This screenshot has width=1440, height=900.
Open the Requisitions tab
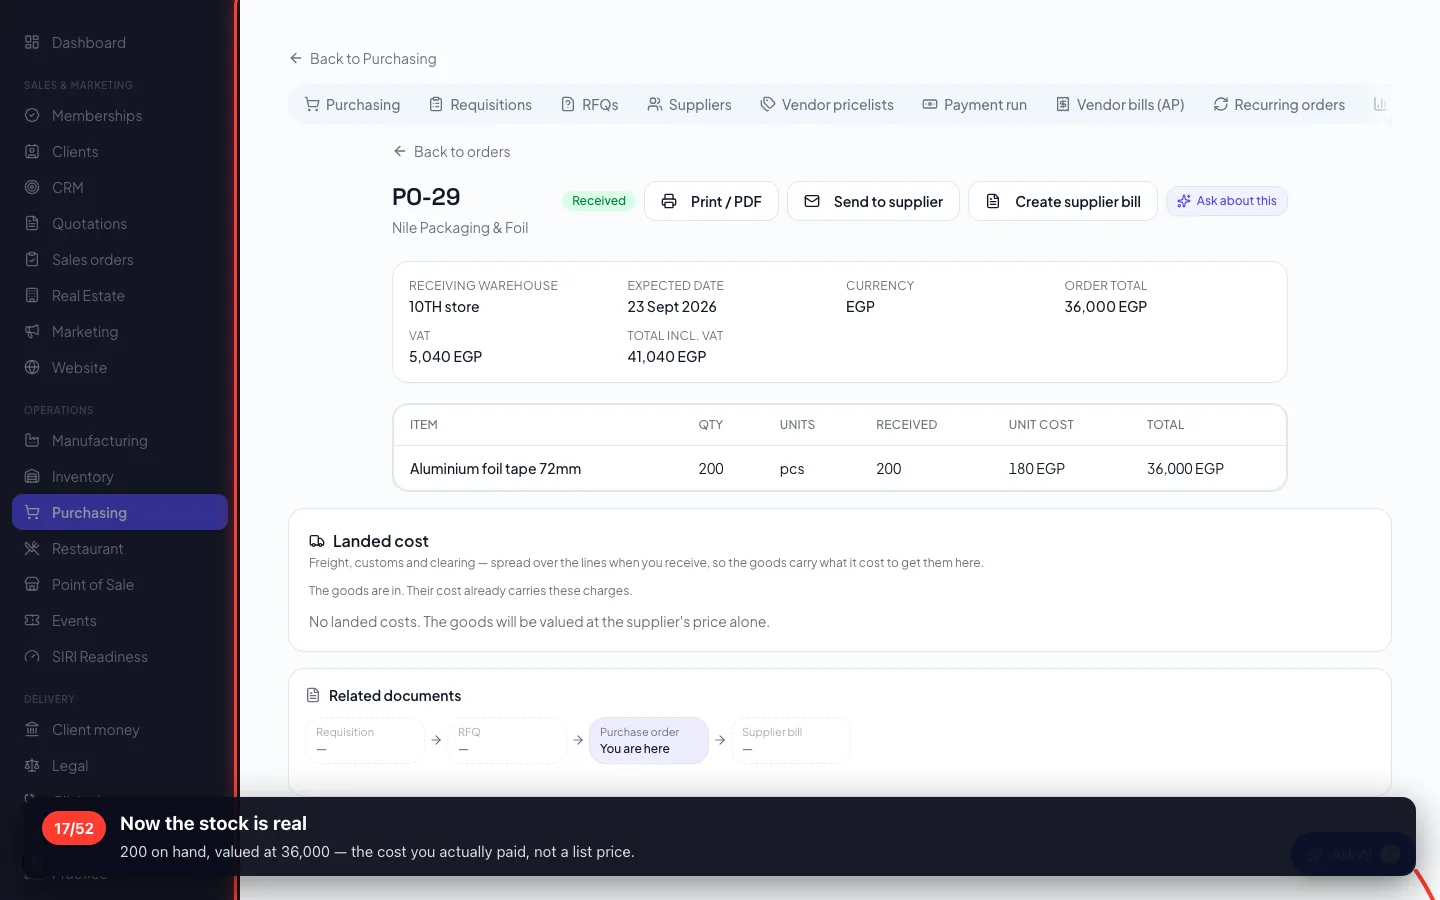tap(480, 104)
